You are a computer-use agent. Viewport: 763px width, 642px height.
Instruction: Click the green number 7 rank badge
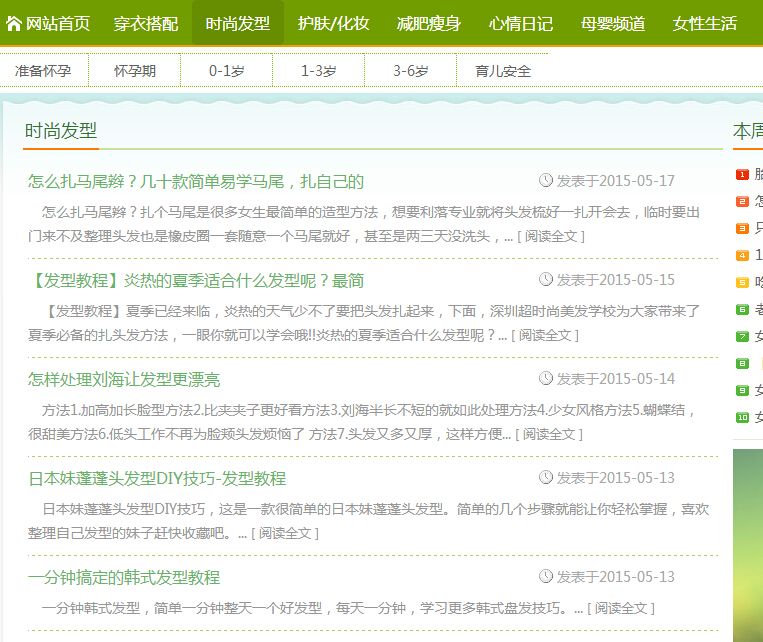pos(742,336)
